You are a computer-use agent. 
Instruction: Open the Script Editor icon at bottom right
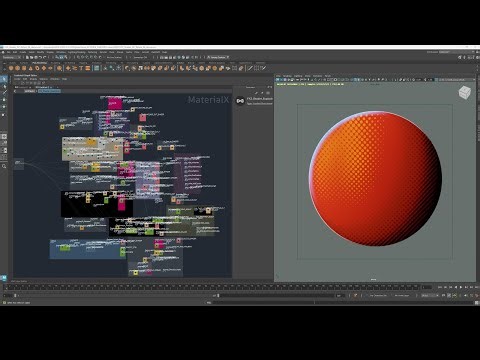(x=476, y=303)
